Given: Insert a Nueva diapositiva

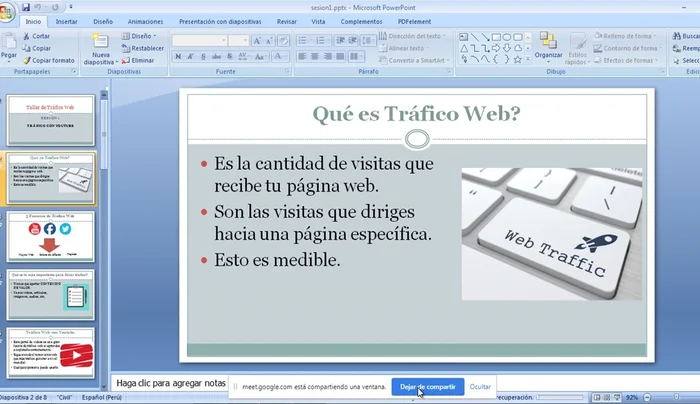Looking at the screenshot, I should click(x=100, y=50).
